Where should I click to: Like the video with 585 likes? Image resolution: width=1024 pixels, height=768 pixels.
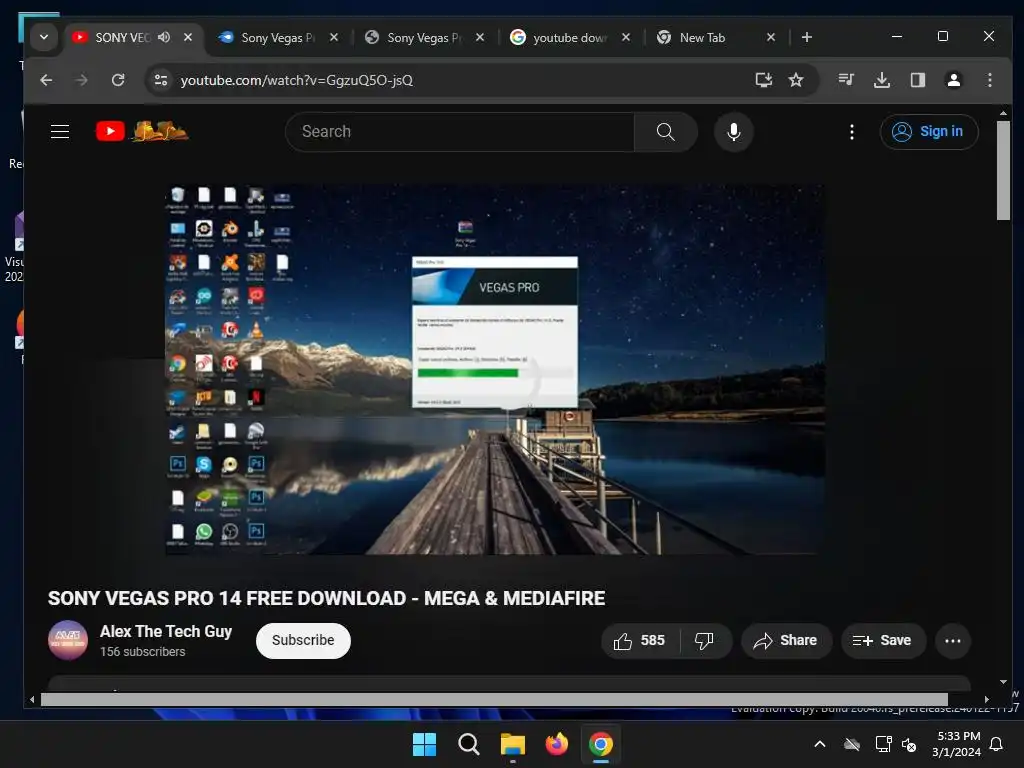coord(640,641)
